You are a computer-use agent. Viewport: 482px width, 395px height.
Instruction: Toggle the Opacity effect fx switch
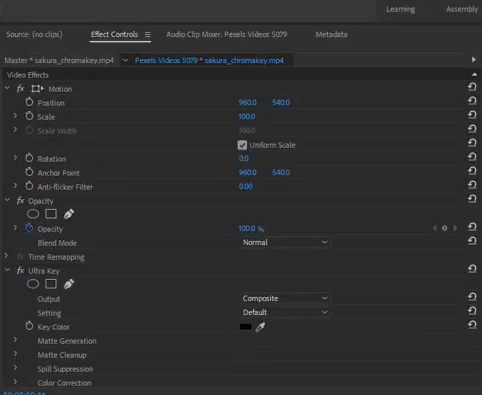click(x=21, y=200)
